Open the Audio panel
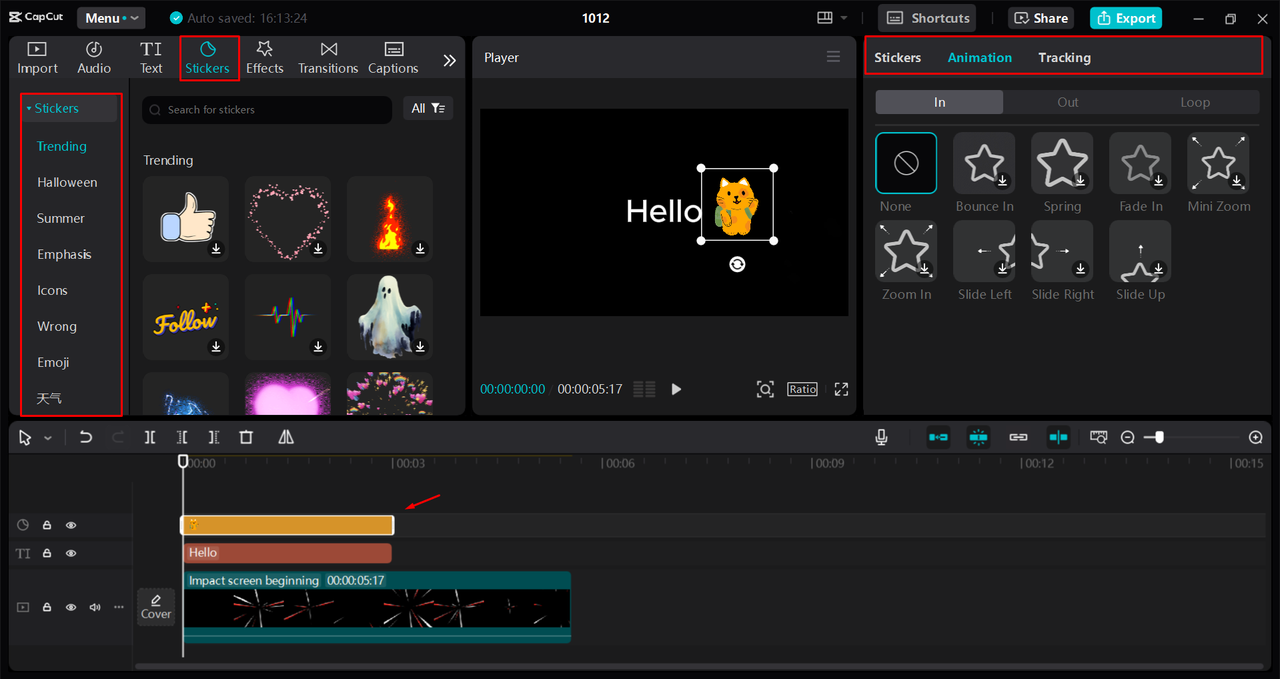Image resolution: width=1280 pixels, height=679 pixels. 94,58
